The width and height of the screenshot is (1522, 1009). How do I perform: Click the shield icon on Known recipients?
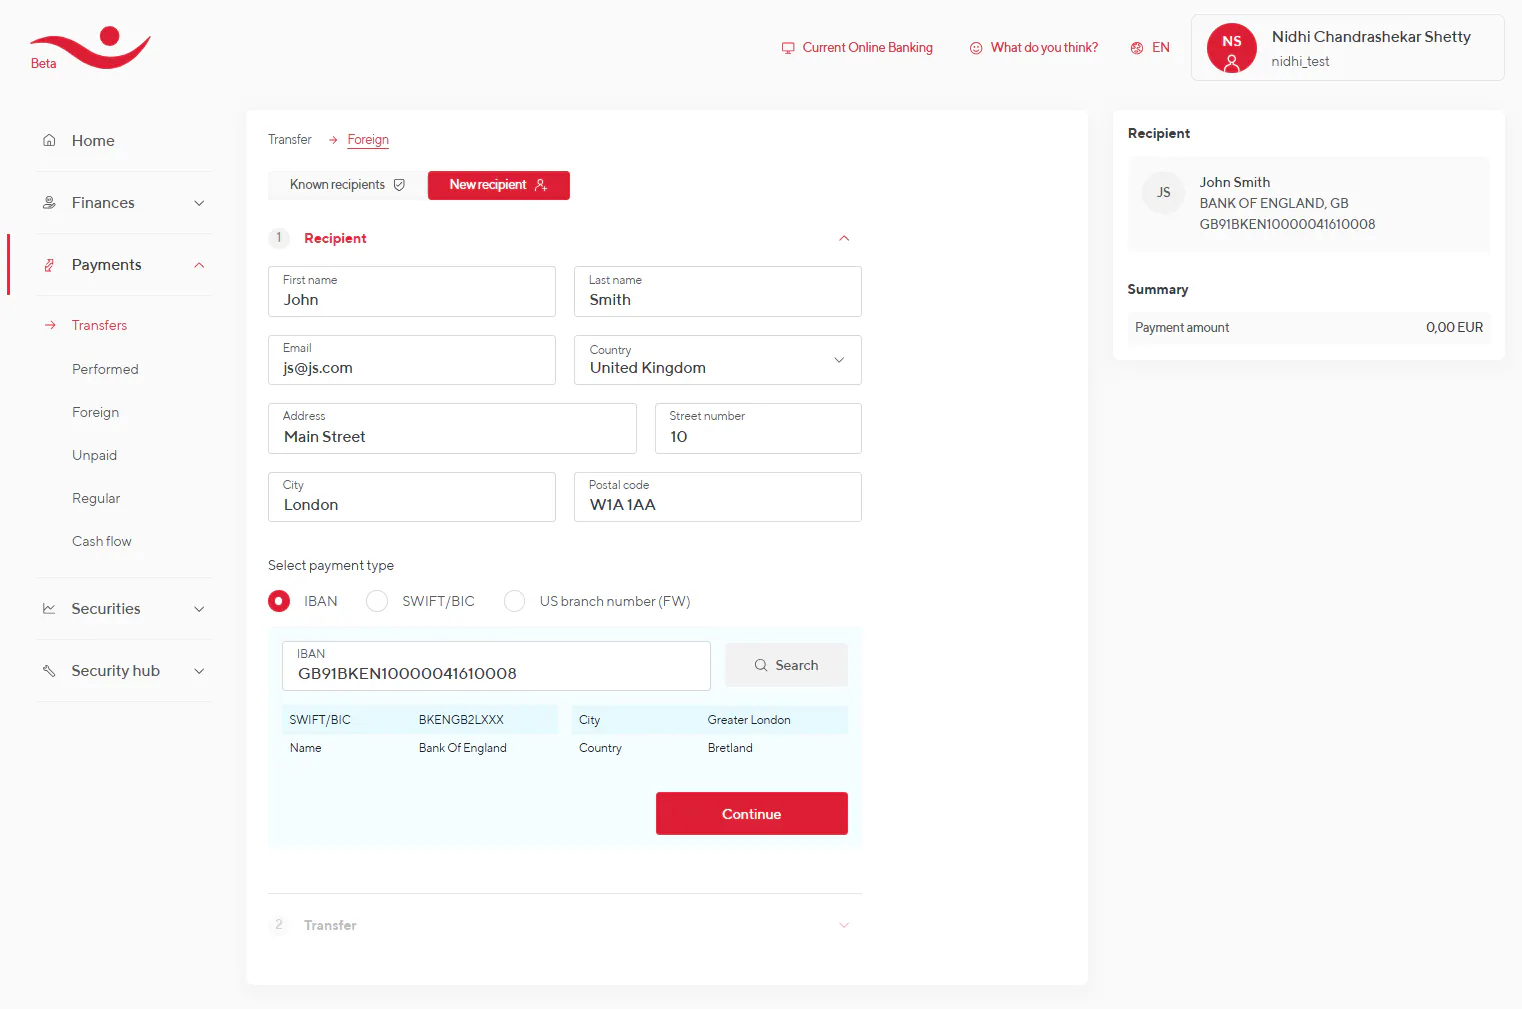coord(399,185)
